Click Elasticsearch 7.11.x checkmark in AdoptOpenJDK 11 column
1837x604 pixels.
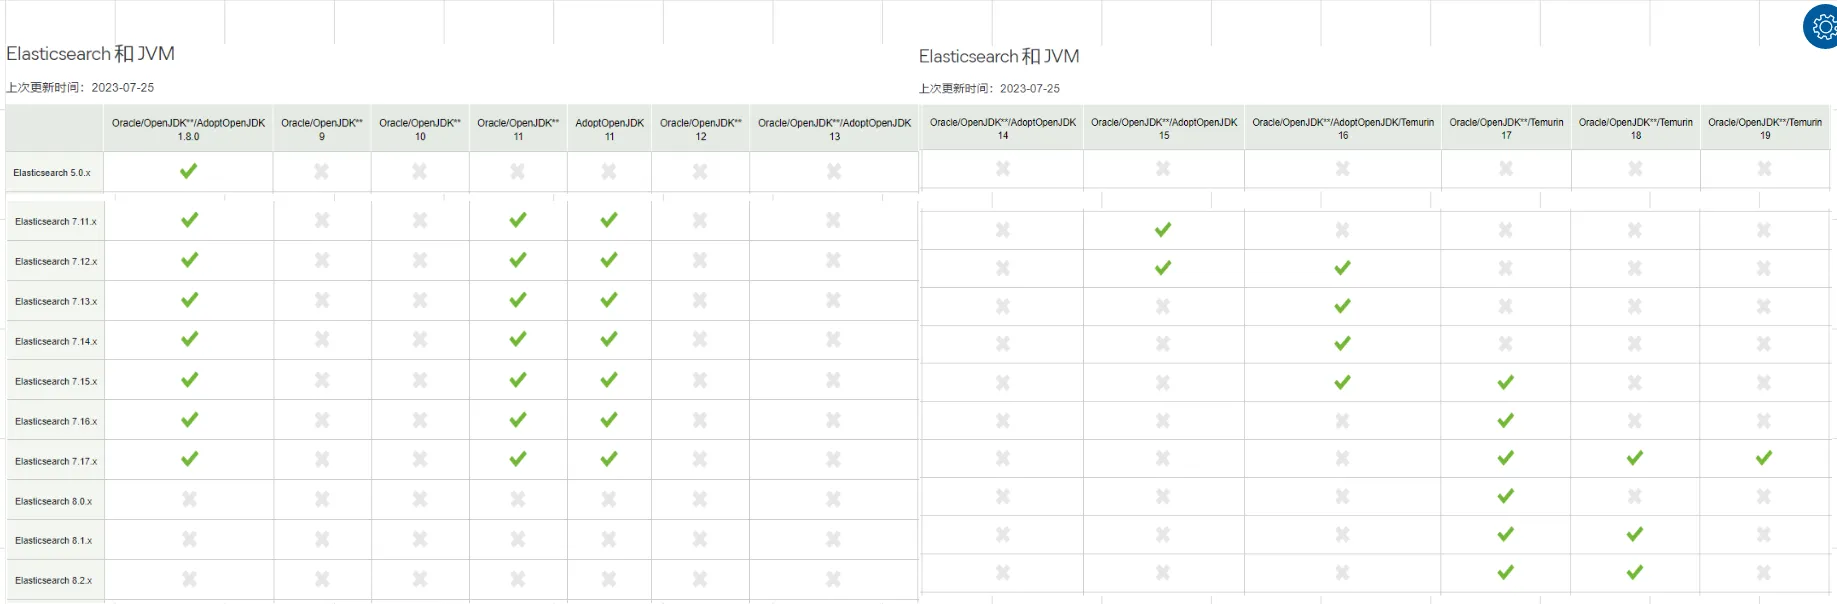(x=608, y=220)
